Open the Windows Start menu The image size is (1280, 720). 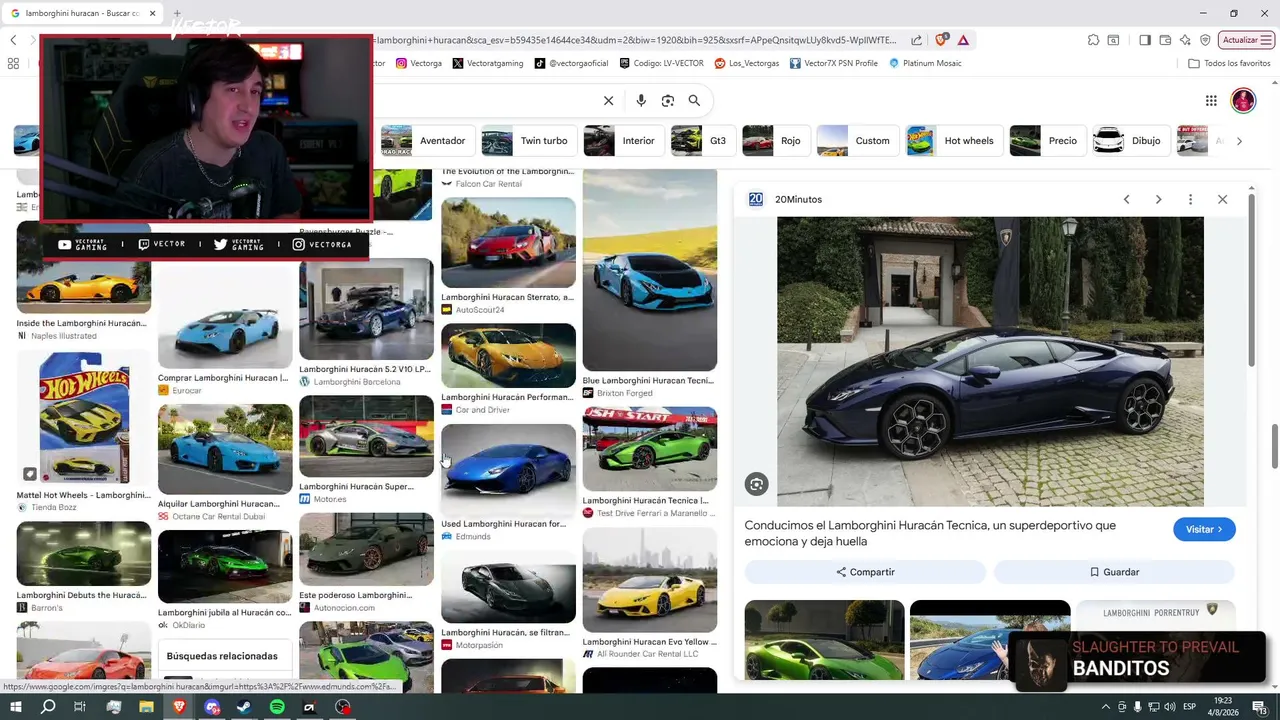point(16,707)
